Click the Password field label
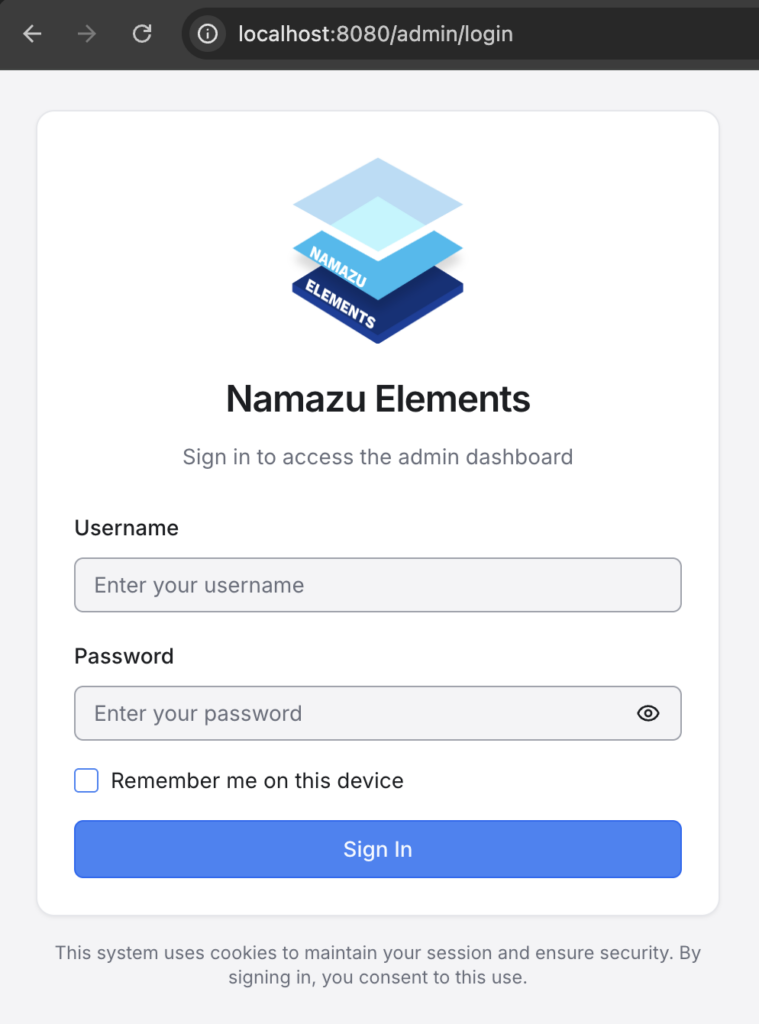759x1024 pixels. pyautogui.click(x=124, y=656)
